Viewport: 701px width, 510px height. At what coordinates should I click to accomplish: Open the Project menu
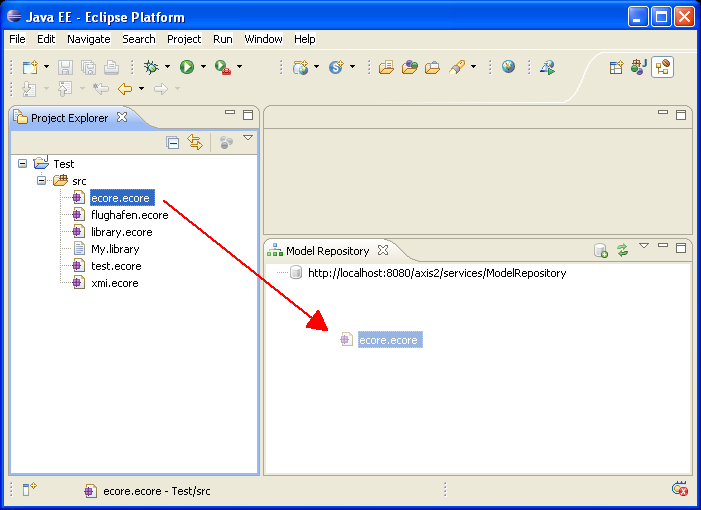coord(184,39)
